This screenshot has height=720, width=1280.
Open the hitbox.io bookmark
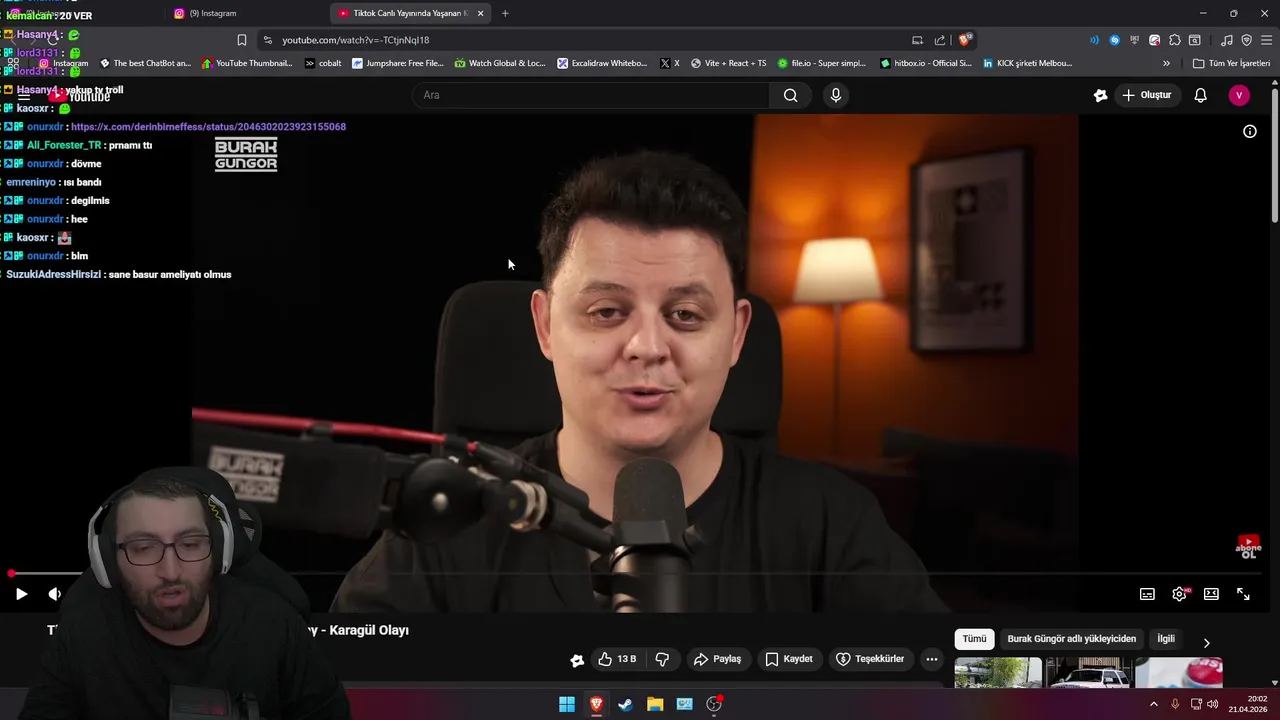[x=926, y=63]
